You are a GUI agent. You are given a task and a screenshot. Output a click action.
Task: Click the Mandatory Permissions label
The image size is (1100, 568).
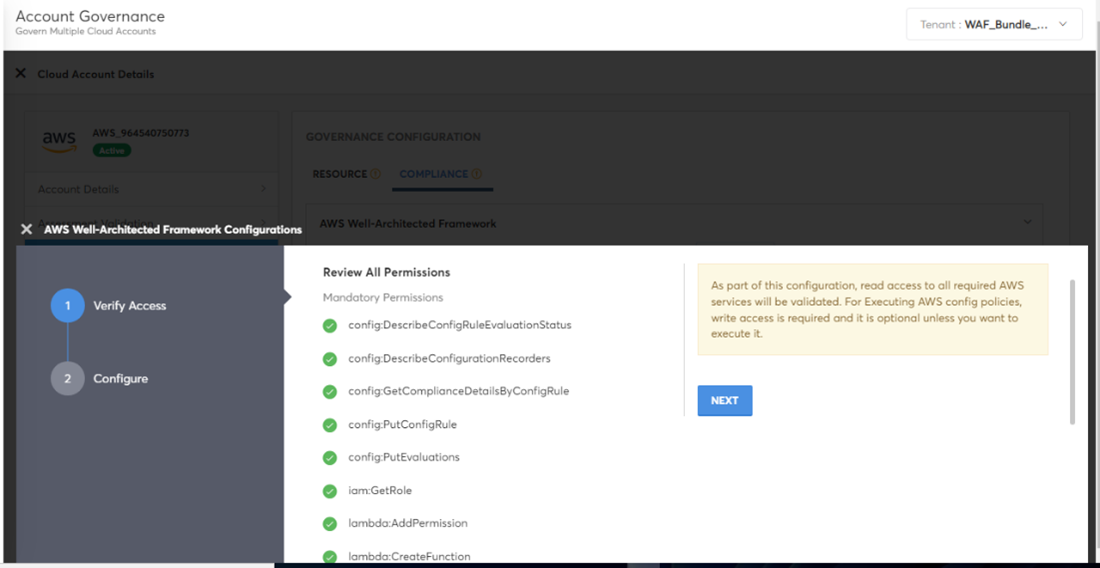click(x=383, y=297)
